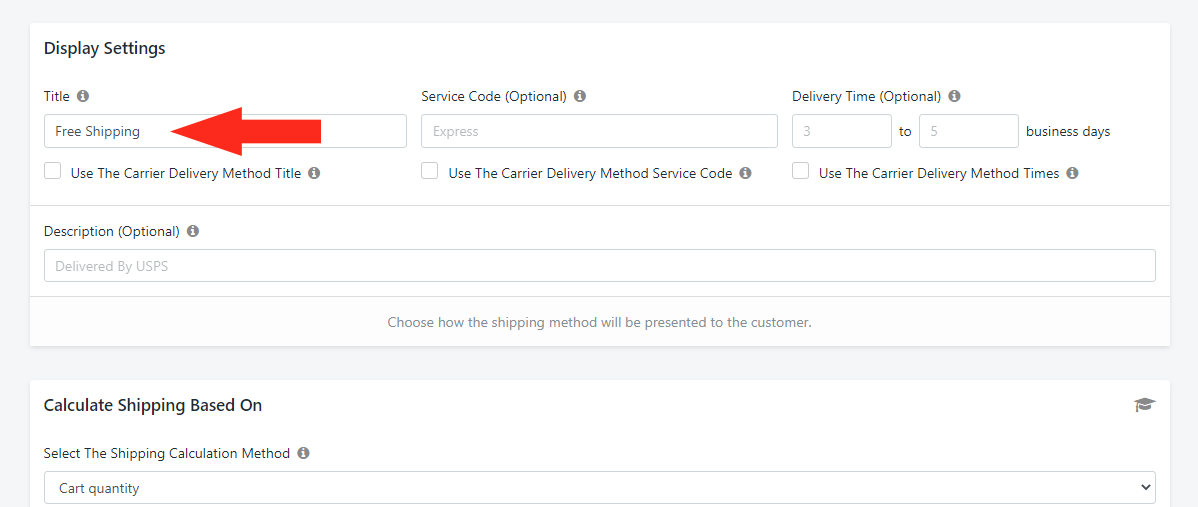1198x507 pixels.
Task: Open the Cart quantity calculation method dropdown
Action: tap(600, 487)
